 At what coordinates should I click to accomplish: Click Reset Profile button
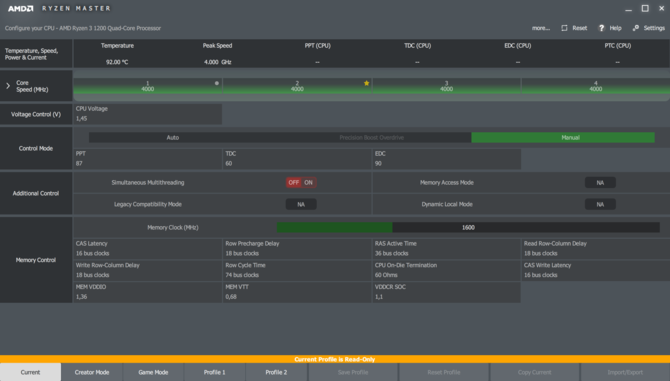[x=444, y=372]
